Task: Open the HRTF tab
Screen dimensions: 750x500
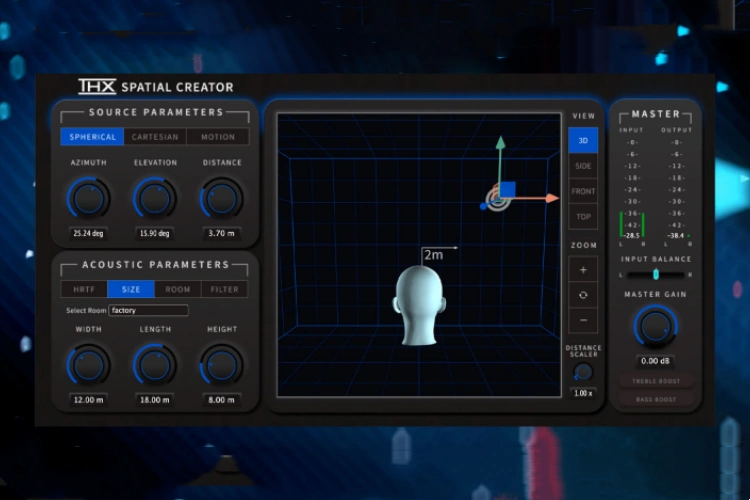Action: tap(84, 289)
